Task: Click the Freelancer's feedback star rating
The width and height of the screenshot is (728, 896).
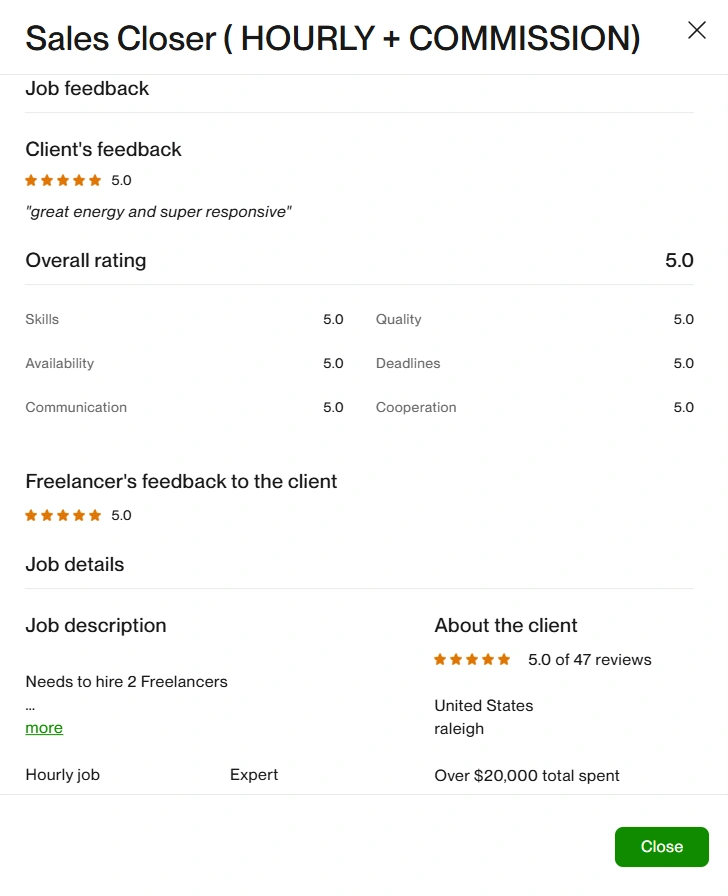Action: 64,516
